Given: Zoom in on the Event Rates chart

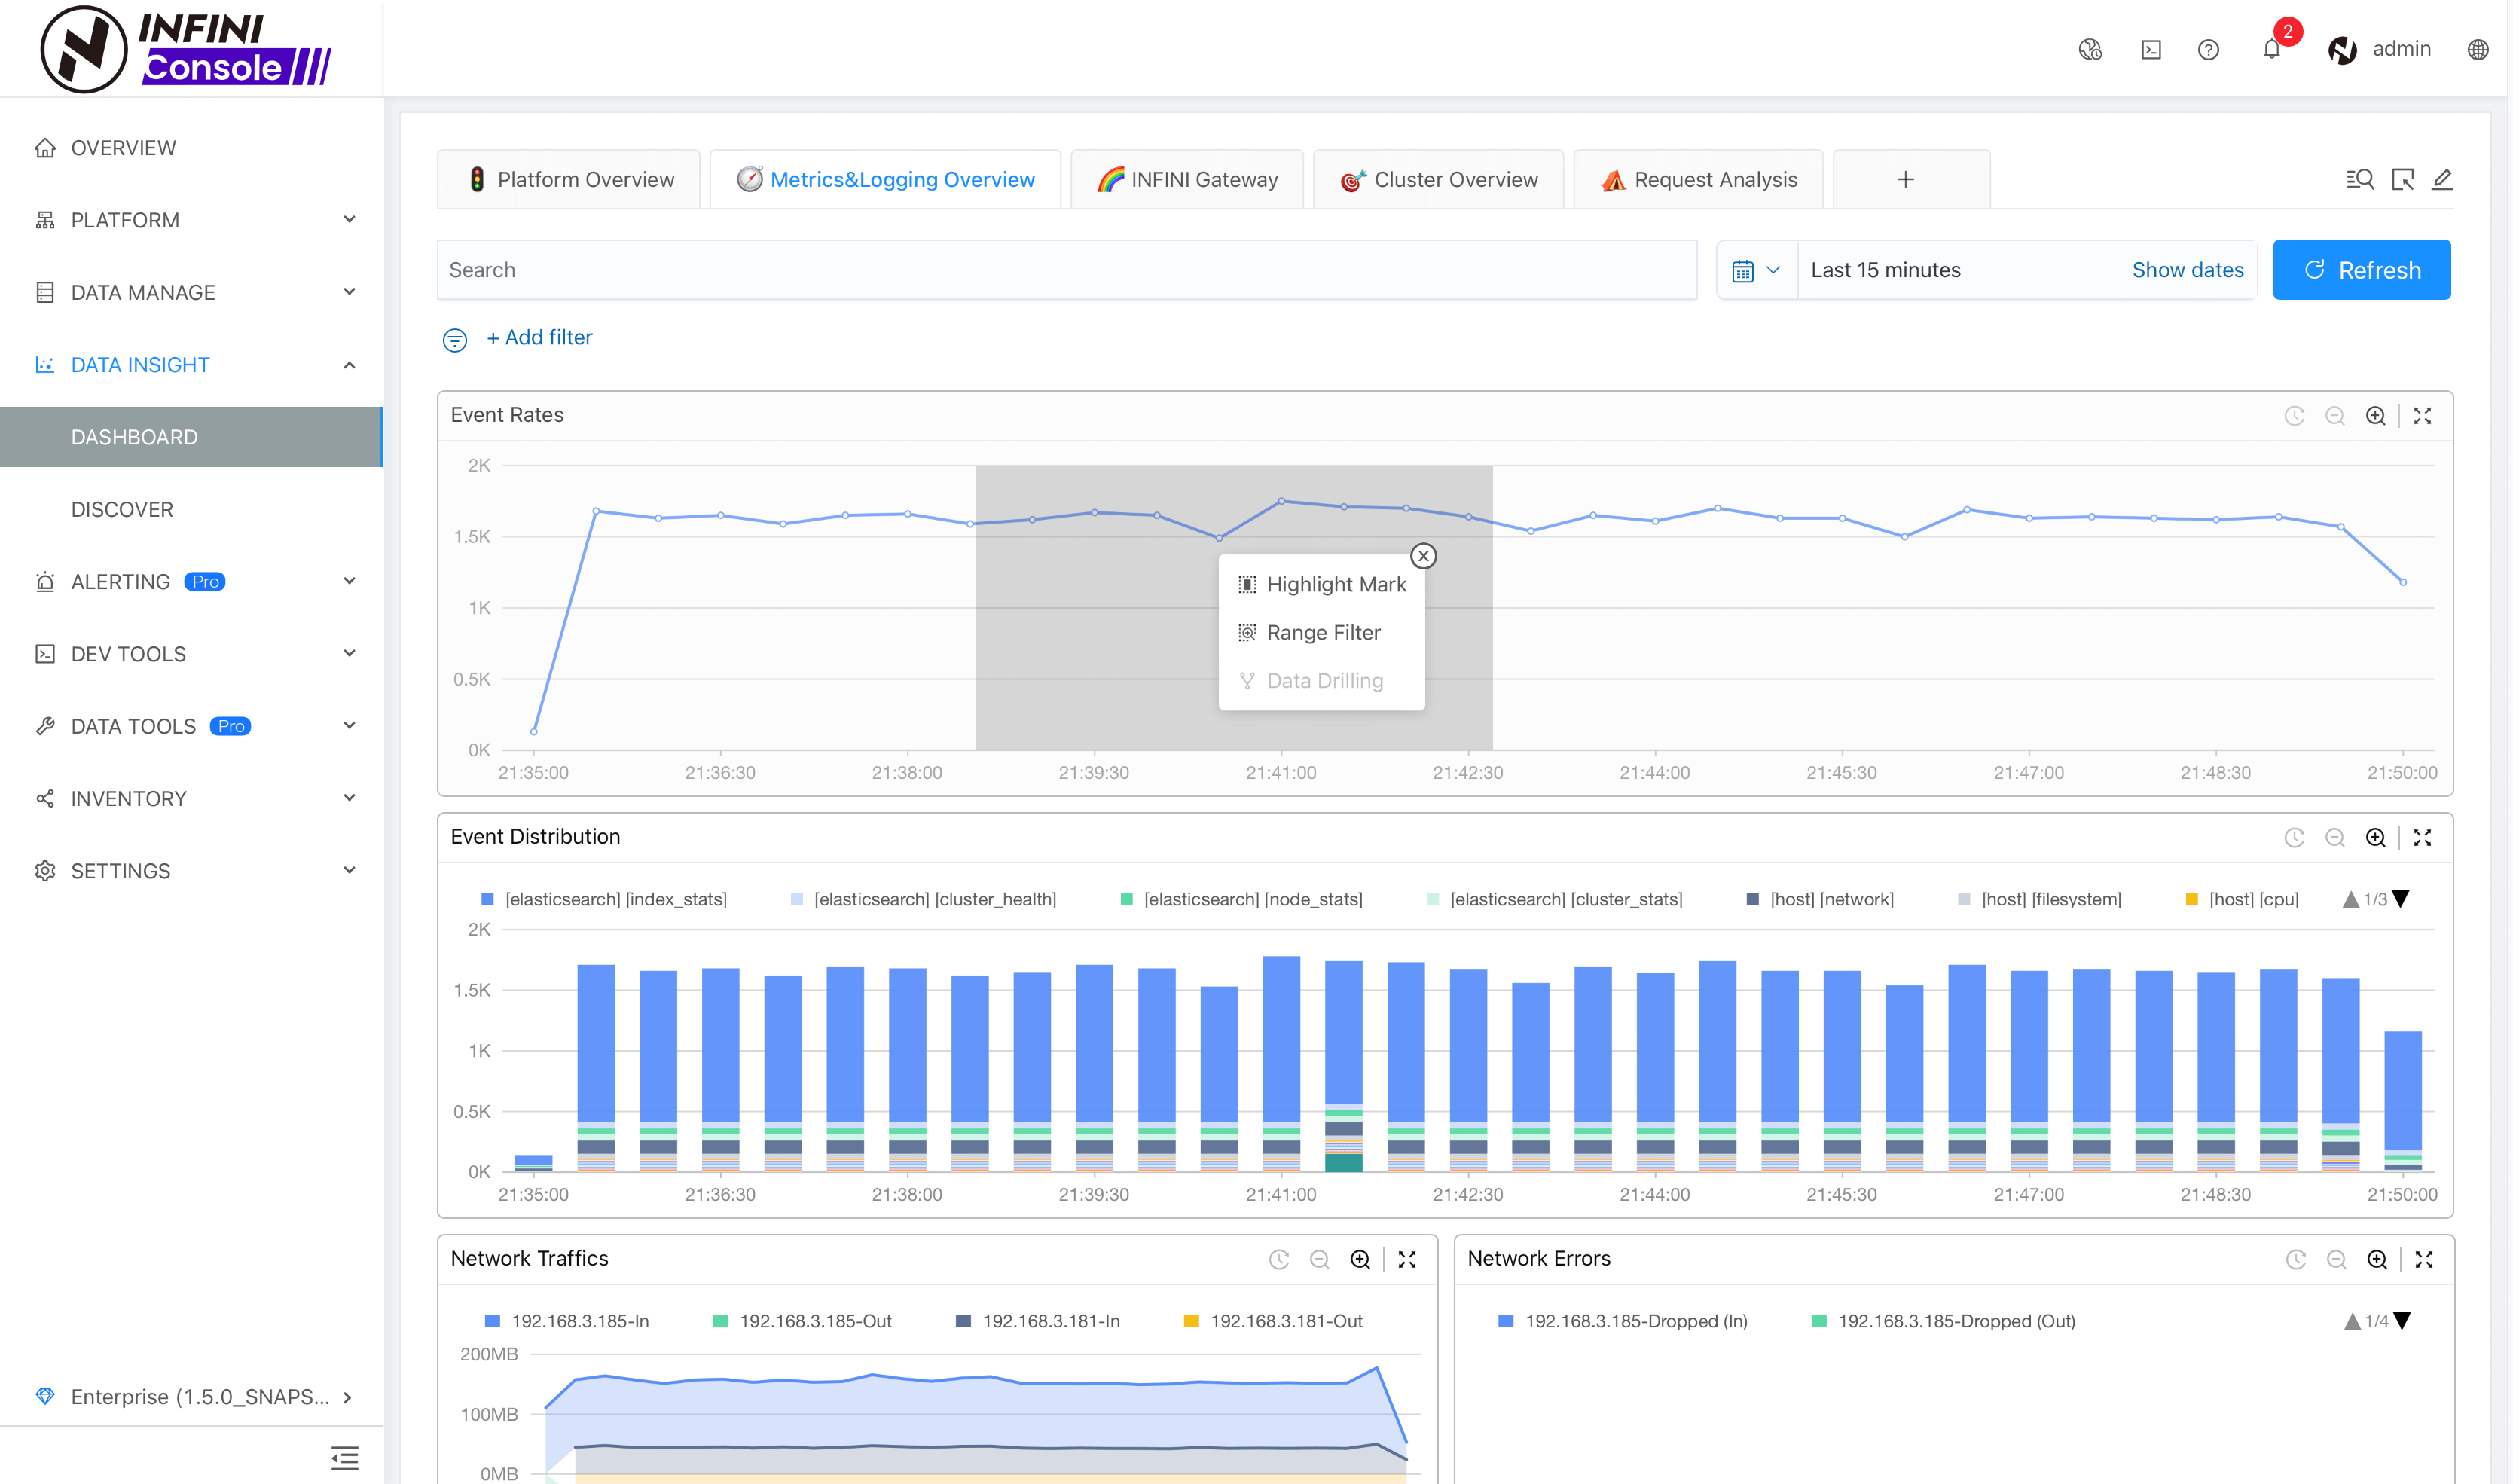Looking at the screenshot, I should 2375,415.
